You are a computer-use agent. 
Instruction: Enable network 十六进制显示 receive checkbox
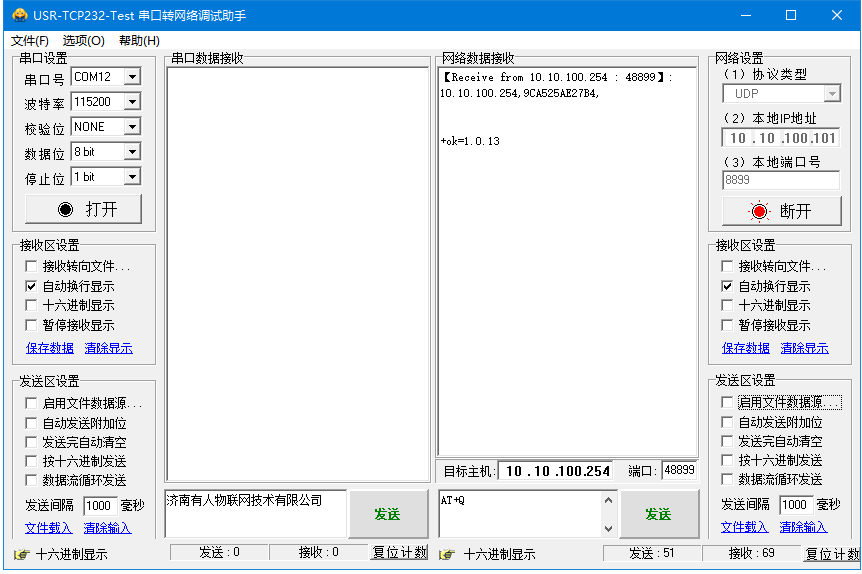click(728, 305)
